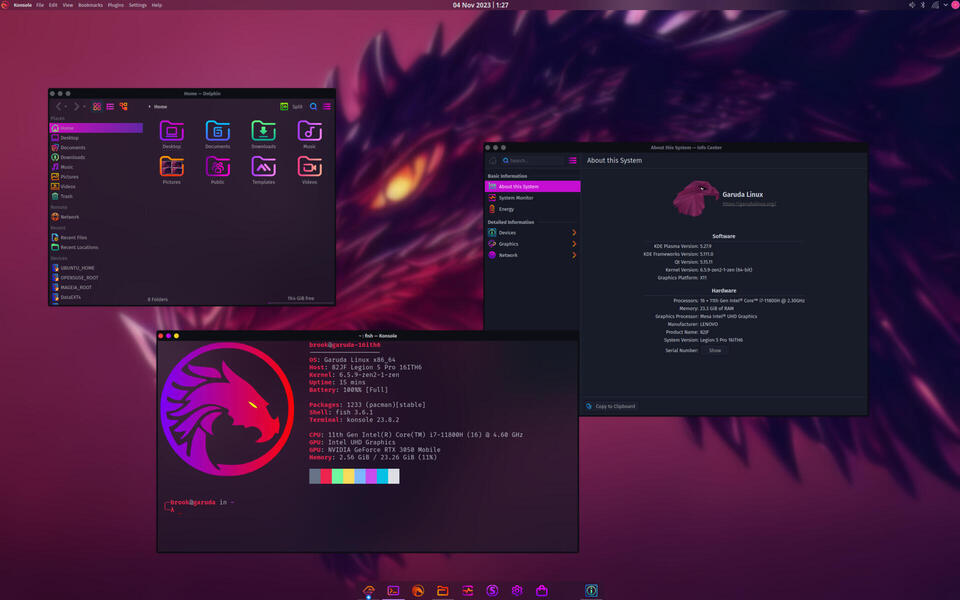Screen dimensions: 960x600
Task: Click Bluetooth icon in system tray
Action: coord(923,5)
